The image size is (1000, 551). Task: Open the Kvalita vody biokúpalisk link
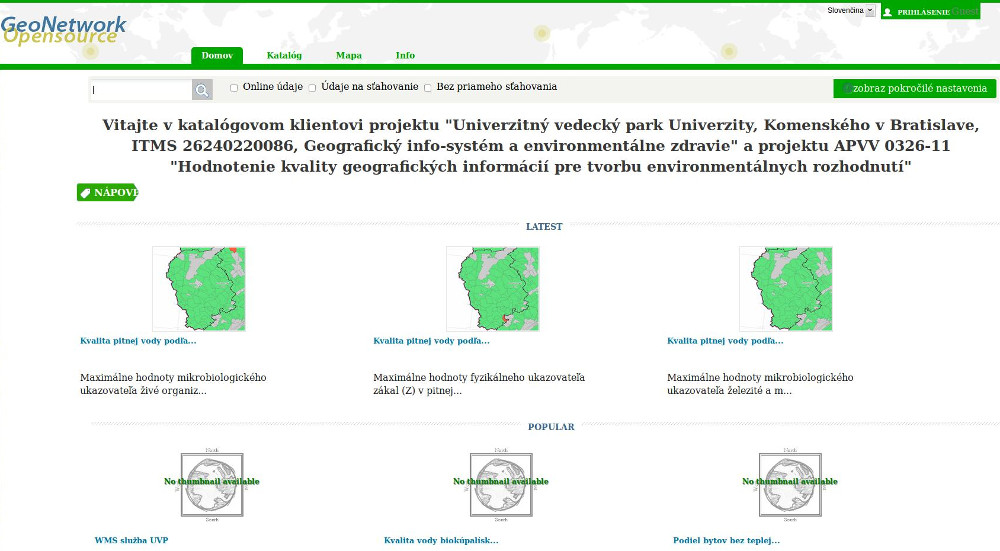441,541
